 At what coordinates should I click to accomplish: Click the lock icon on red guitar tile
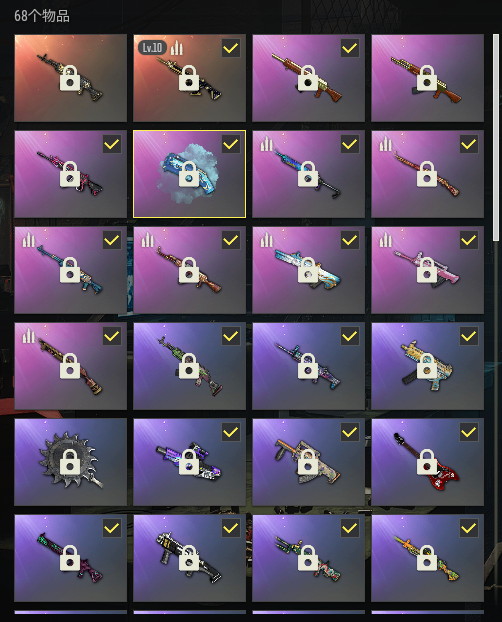427,461
